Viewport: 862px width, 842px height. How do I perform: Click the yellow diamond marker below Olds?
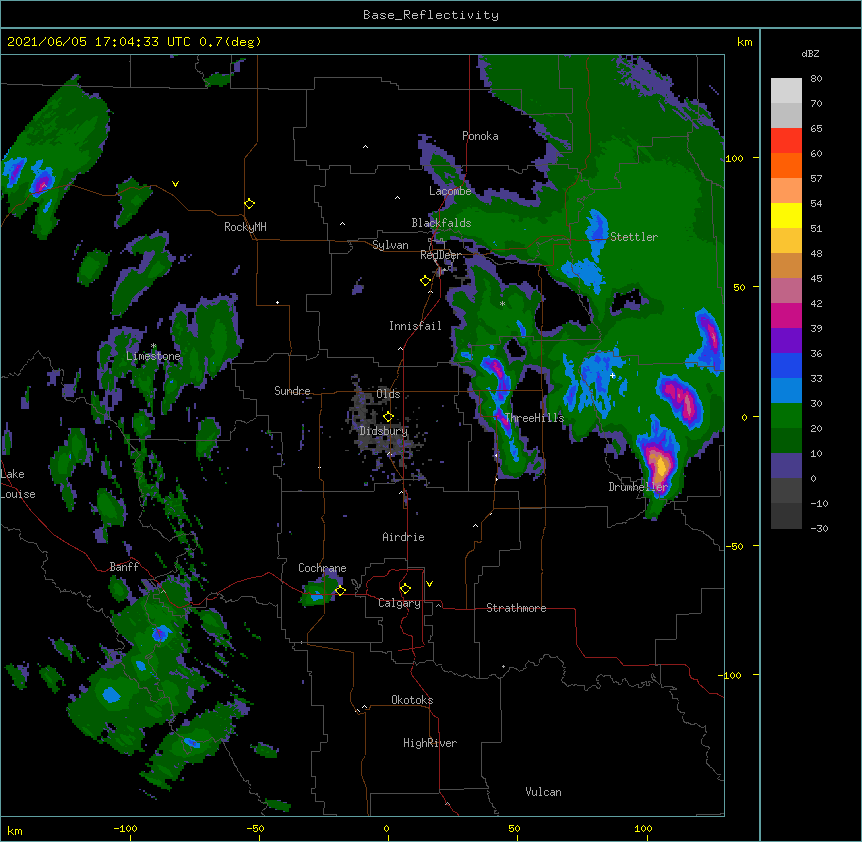[x=388, y=417]
